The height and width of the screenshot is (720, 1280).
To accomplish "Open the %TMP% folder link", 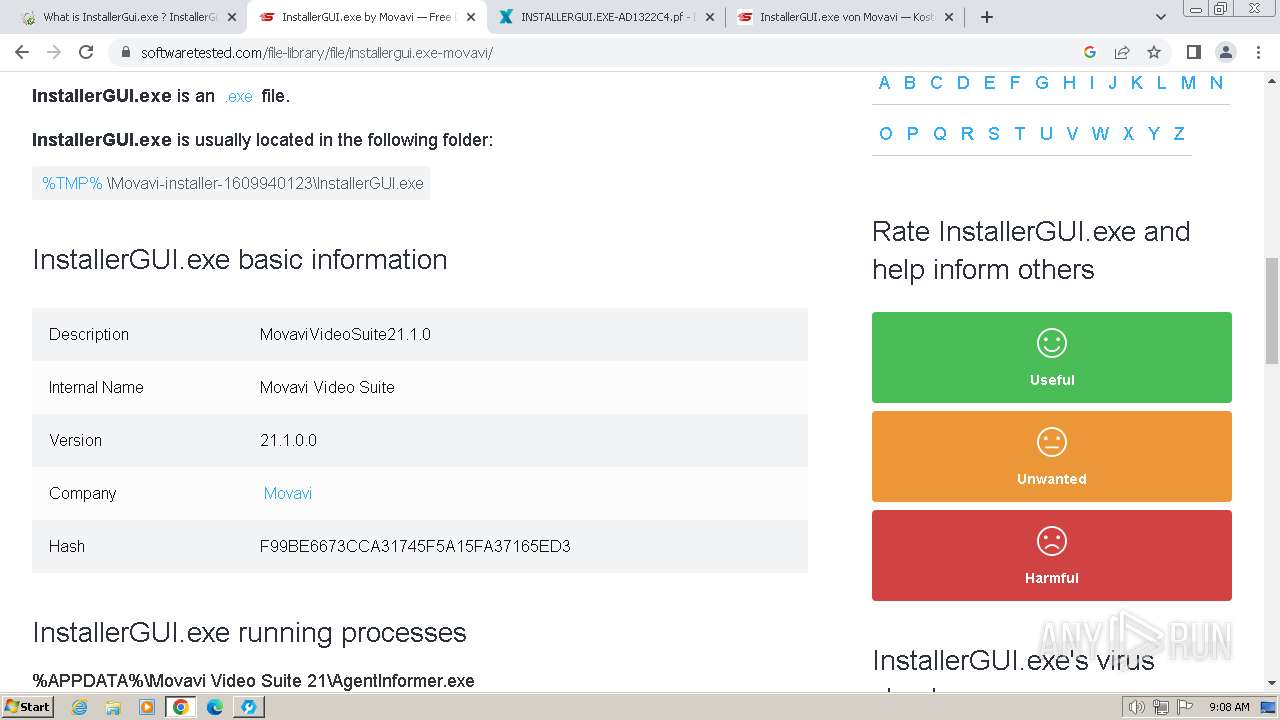I will pos(72,183).
